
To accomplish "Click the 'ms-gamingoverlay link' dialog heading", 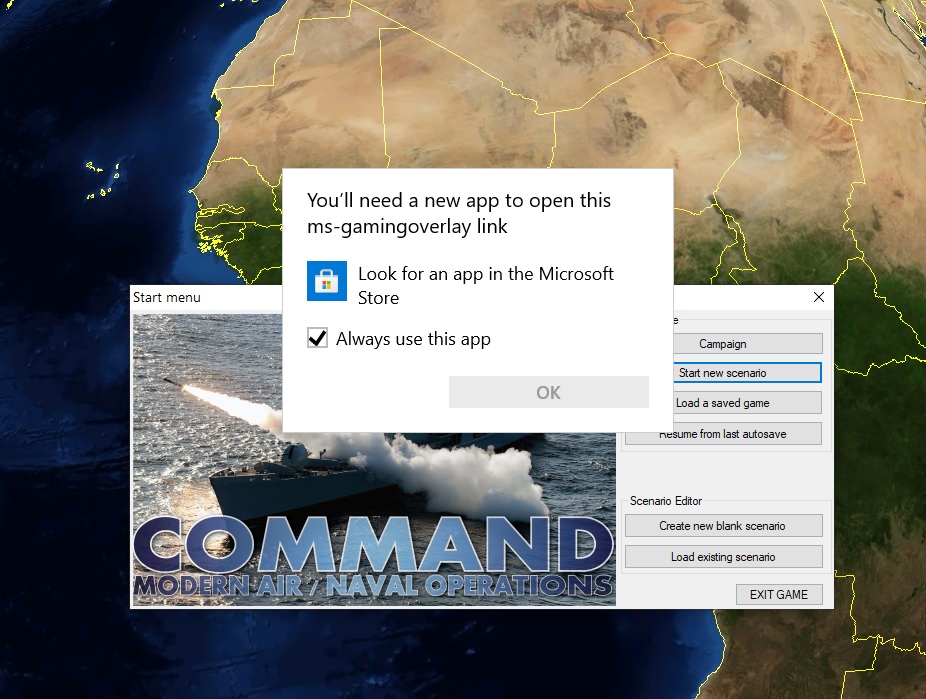I will click(x=459, y=213).
